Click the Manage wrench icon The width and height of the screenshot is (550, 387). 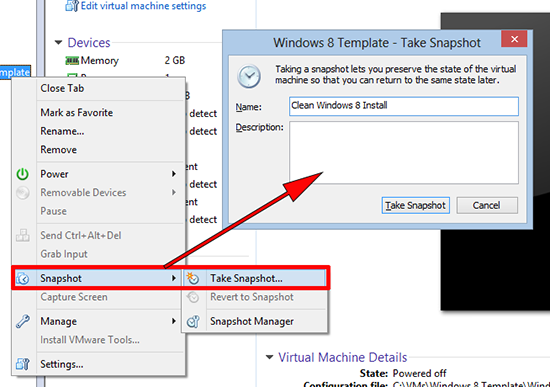point(23,321)
